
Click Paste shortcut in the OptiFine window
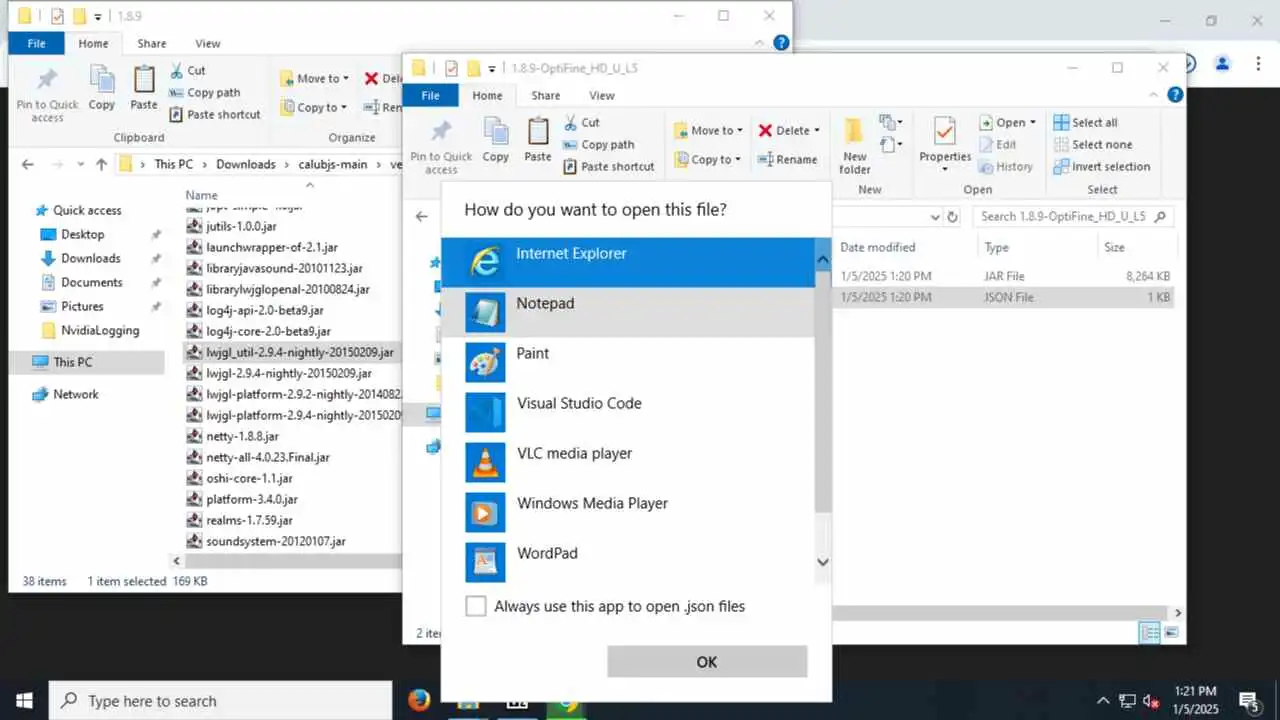click(x=608, y=166)
